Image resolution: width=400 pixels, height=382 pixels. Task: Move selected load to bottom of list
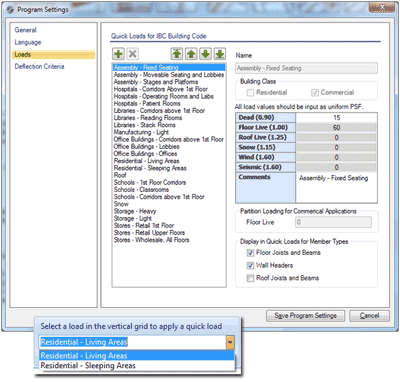[220, 54]
